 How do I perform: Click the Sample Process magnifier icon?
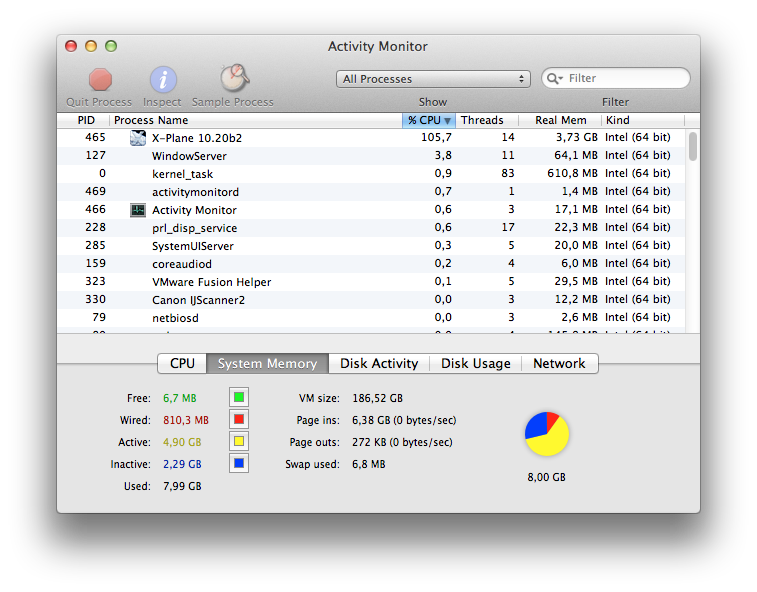click(x=234, y=78)
